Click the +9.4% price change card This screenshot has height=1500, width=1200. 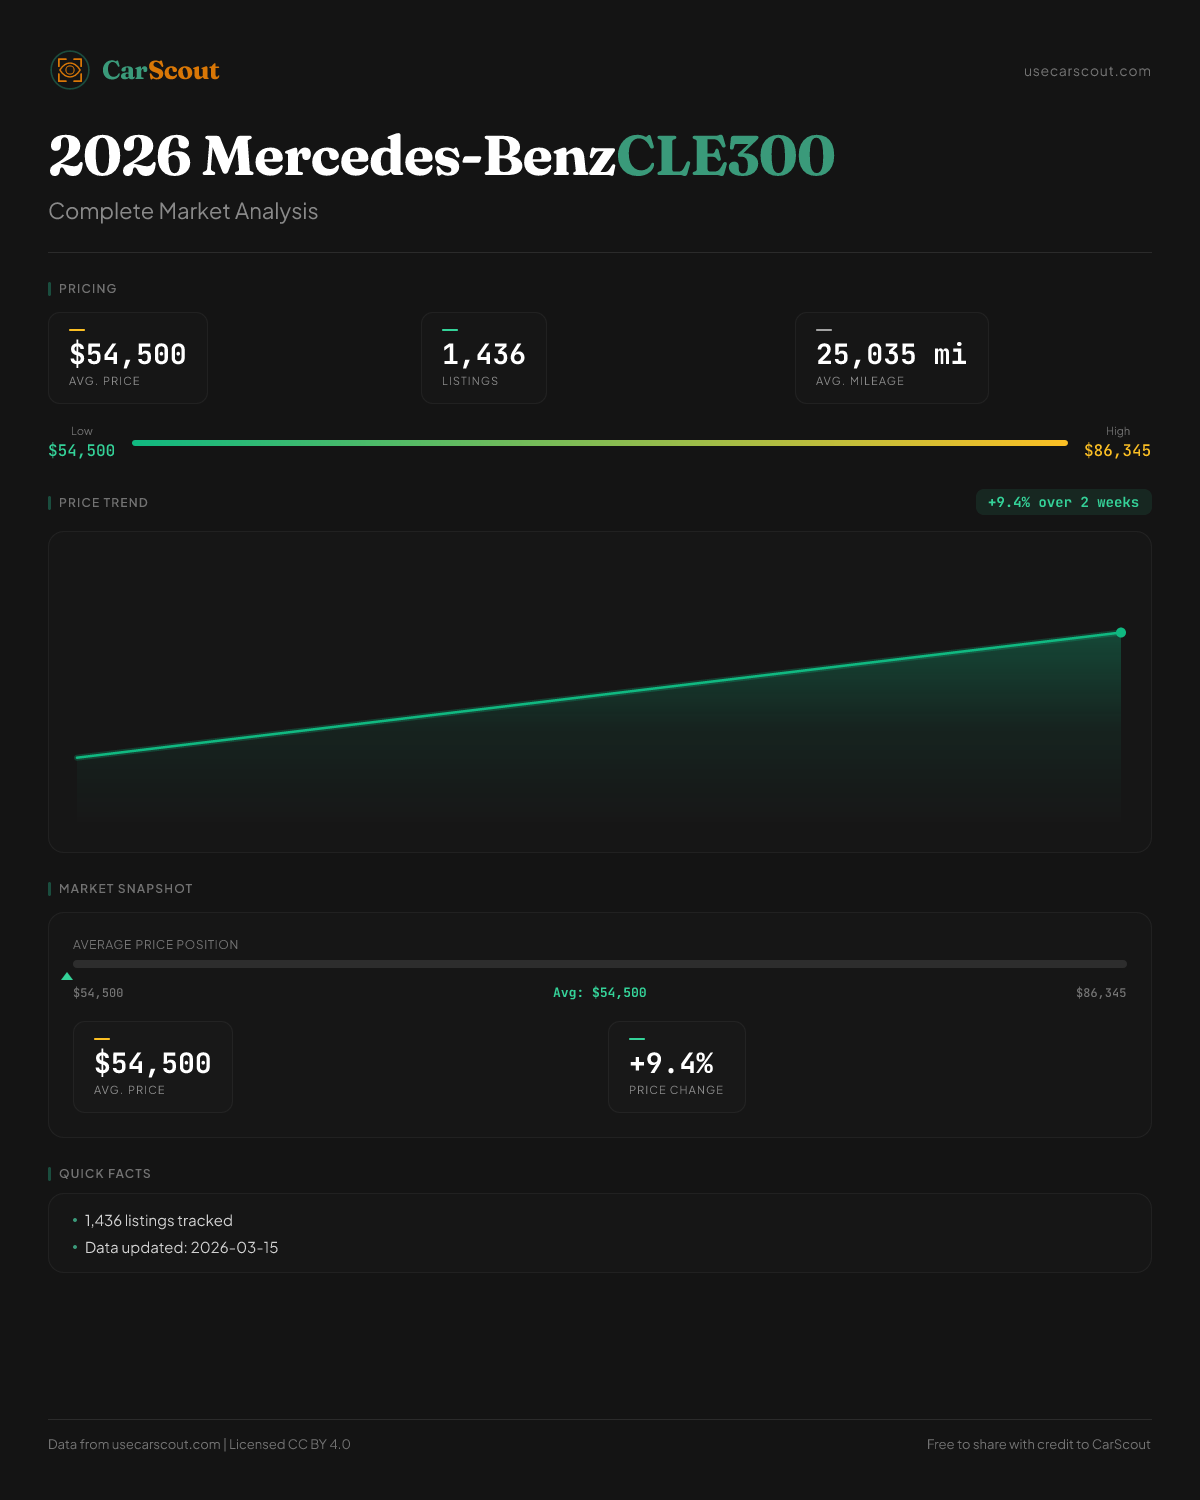(x=676, y=1067)
